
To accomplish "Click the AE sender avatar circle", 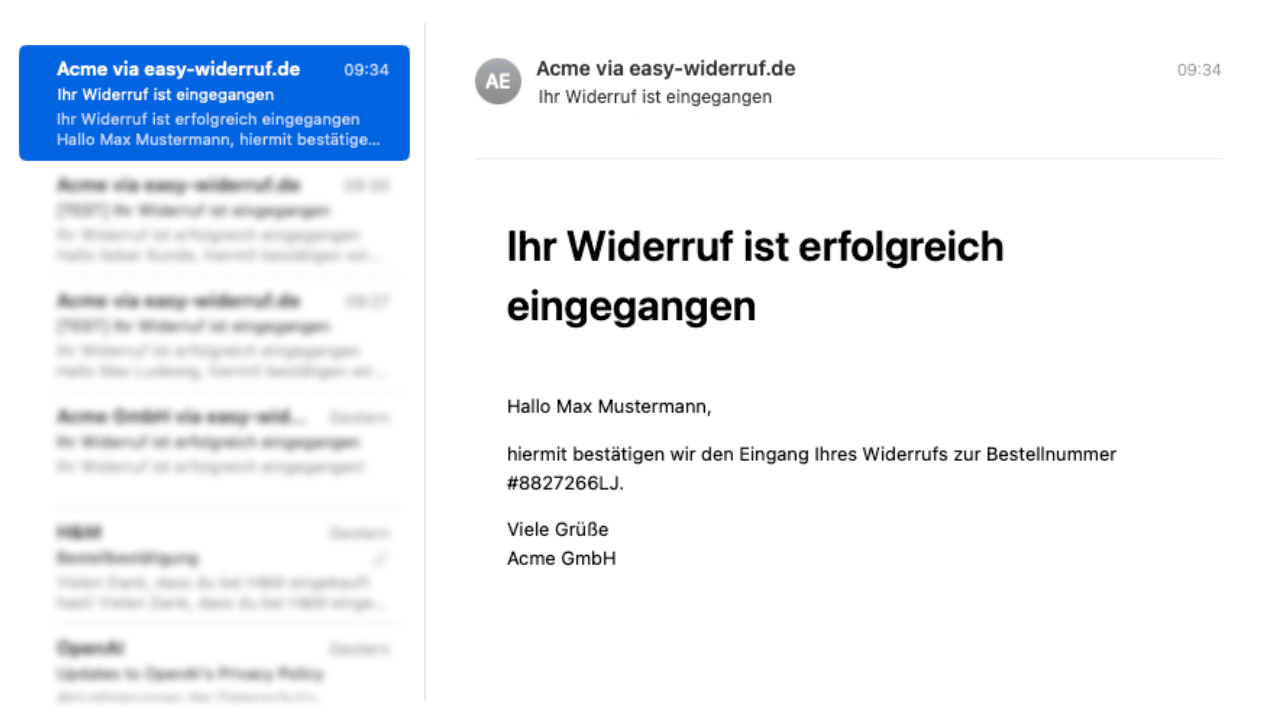I will coord(498,81).
